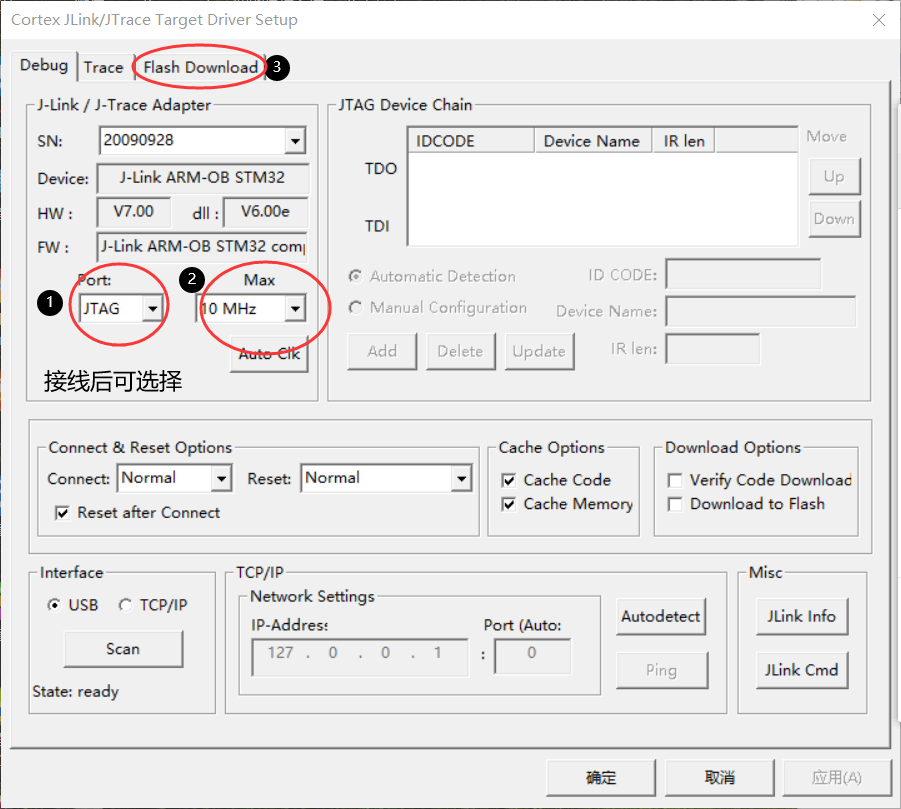Image resolution: width=901 pixels, height=809 pixels.
Task: Click the Device Name column header
Action: (593, 141)
